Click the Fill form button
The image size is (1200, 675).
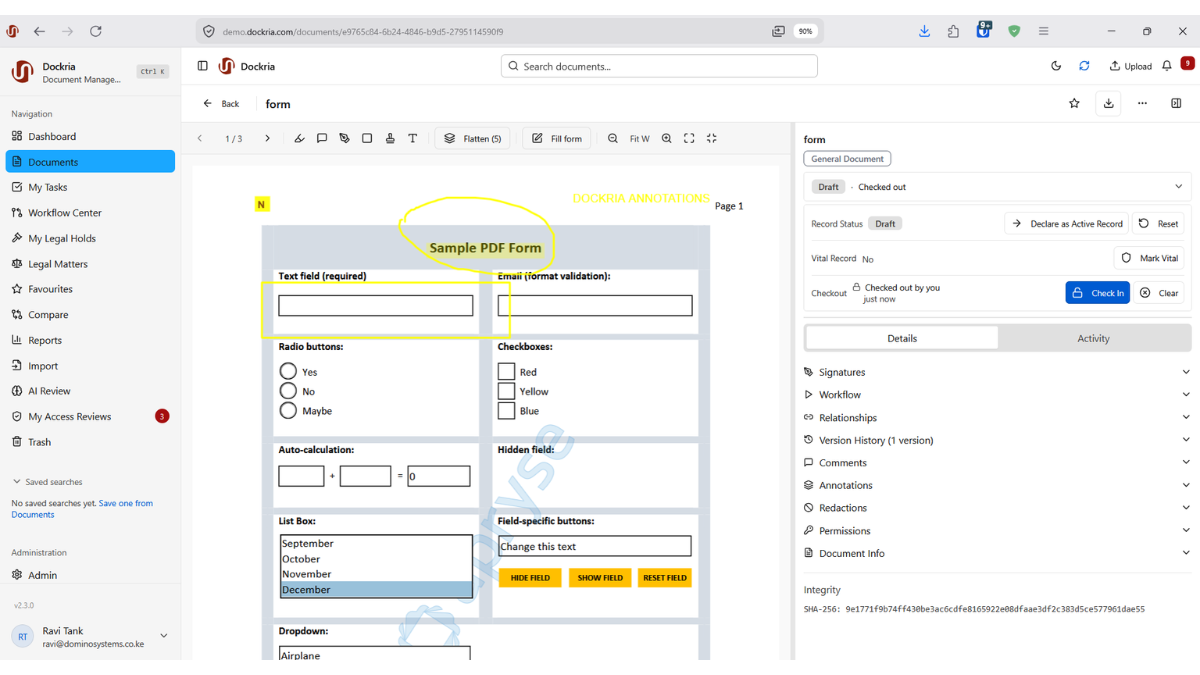point(557,139)
